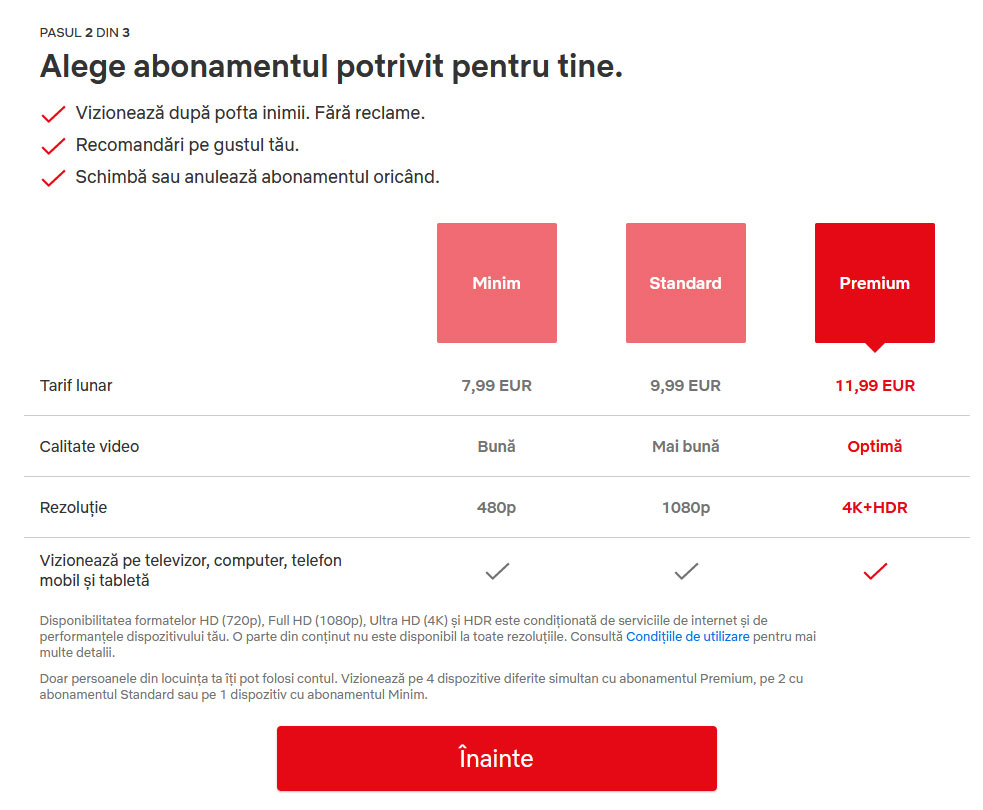Click the gray checkmark under the Minim column
983x810 pixels.
coord(497,571)
